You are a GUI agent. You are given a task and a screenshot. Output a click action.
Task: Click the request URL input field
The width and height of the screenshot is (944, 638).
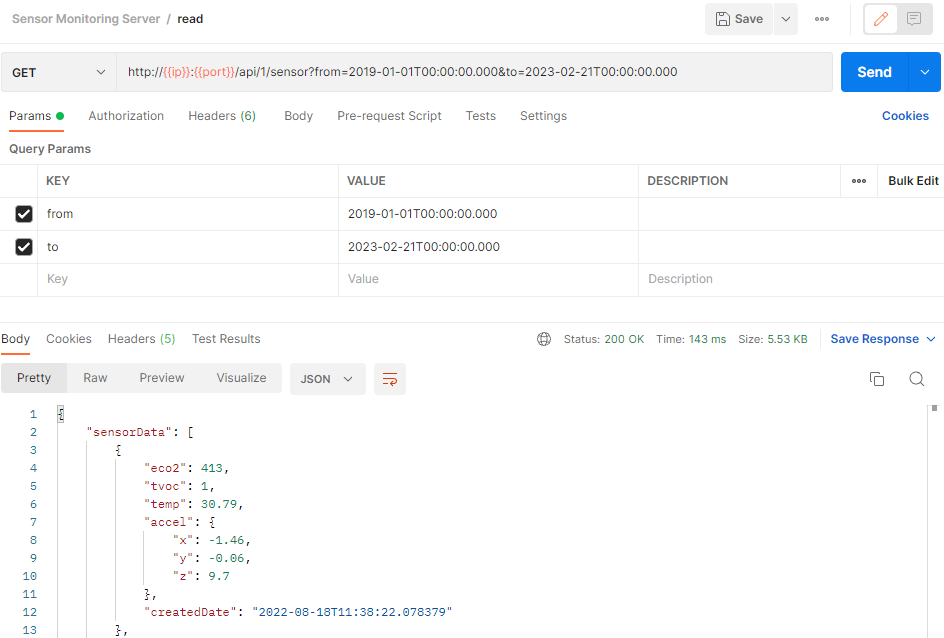[x=474, y=72]
